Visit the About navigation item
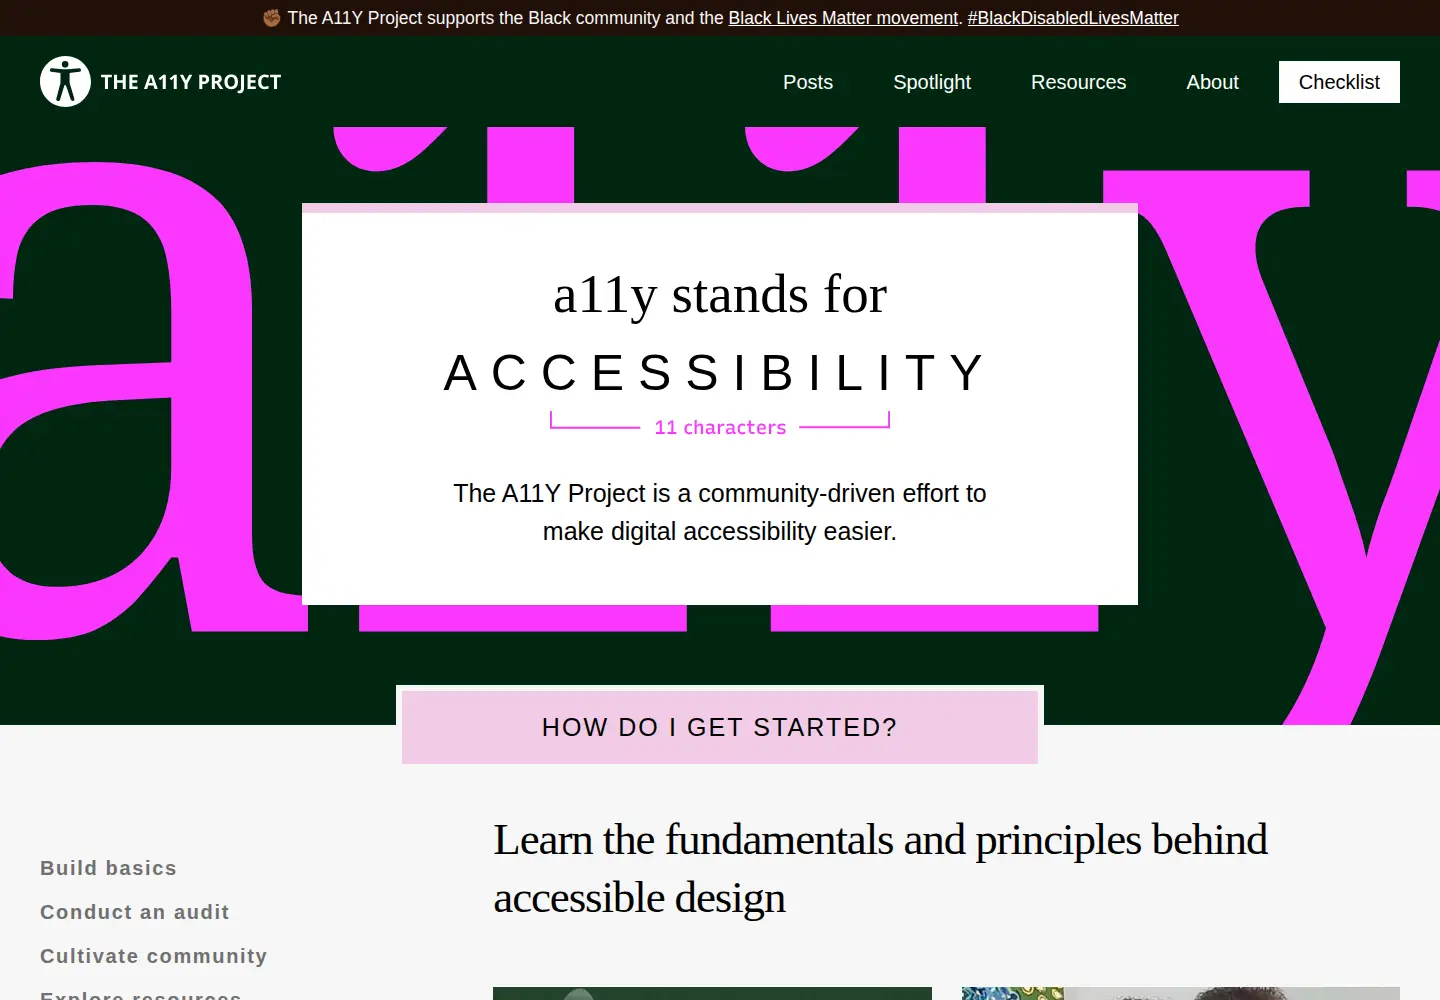The width and height of the screenshot is (1440, 1000). coord(1212,82)
